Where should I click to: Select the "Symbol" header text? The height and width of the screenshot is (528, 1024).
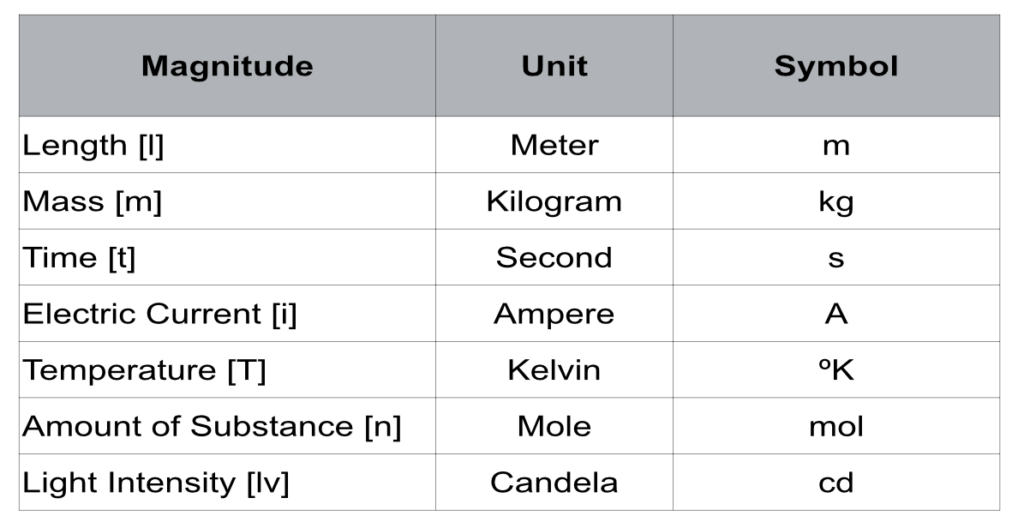click(836, 67)
